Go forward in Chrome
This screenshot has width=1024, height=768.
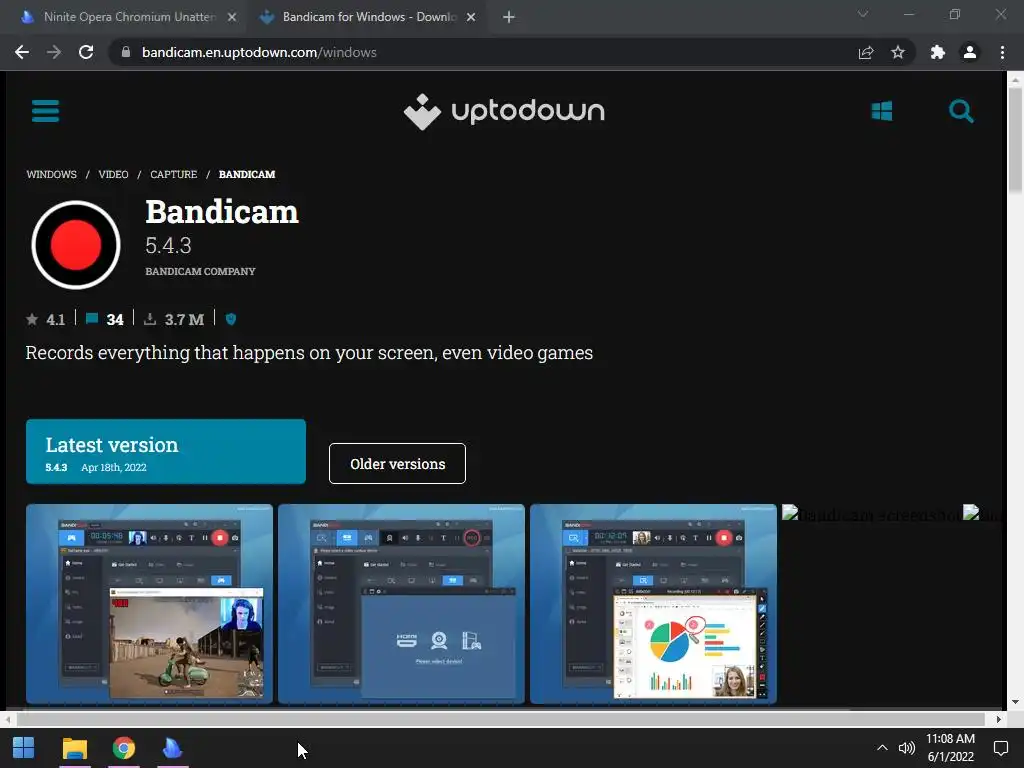pos(54,52)
